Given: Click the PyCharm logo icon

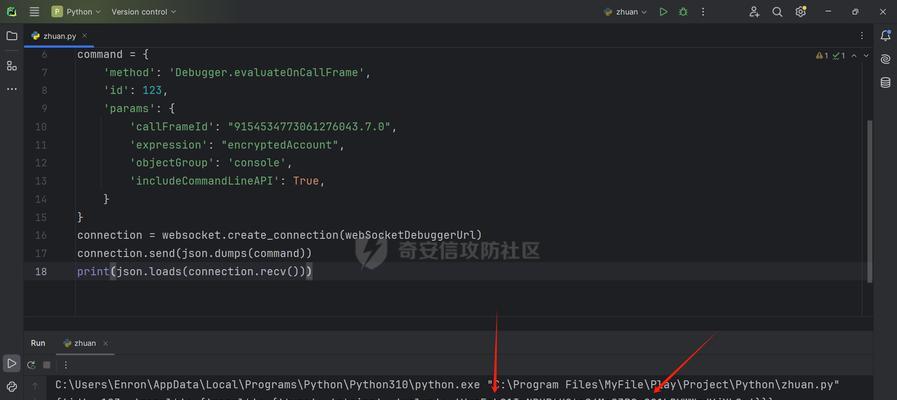Looking at the screenshot, I should point(11,11).
